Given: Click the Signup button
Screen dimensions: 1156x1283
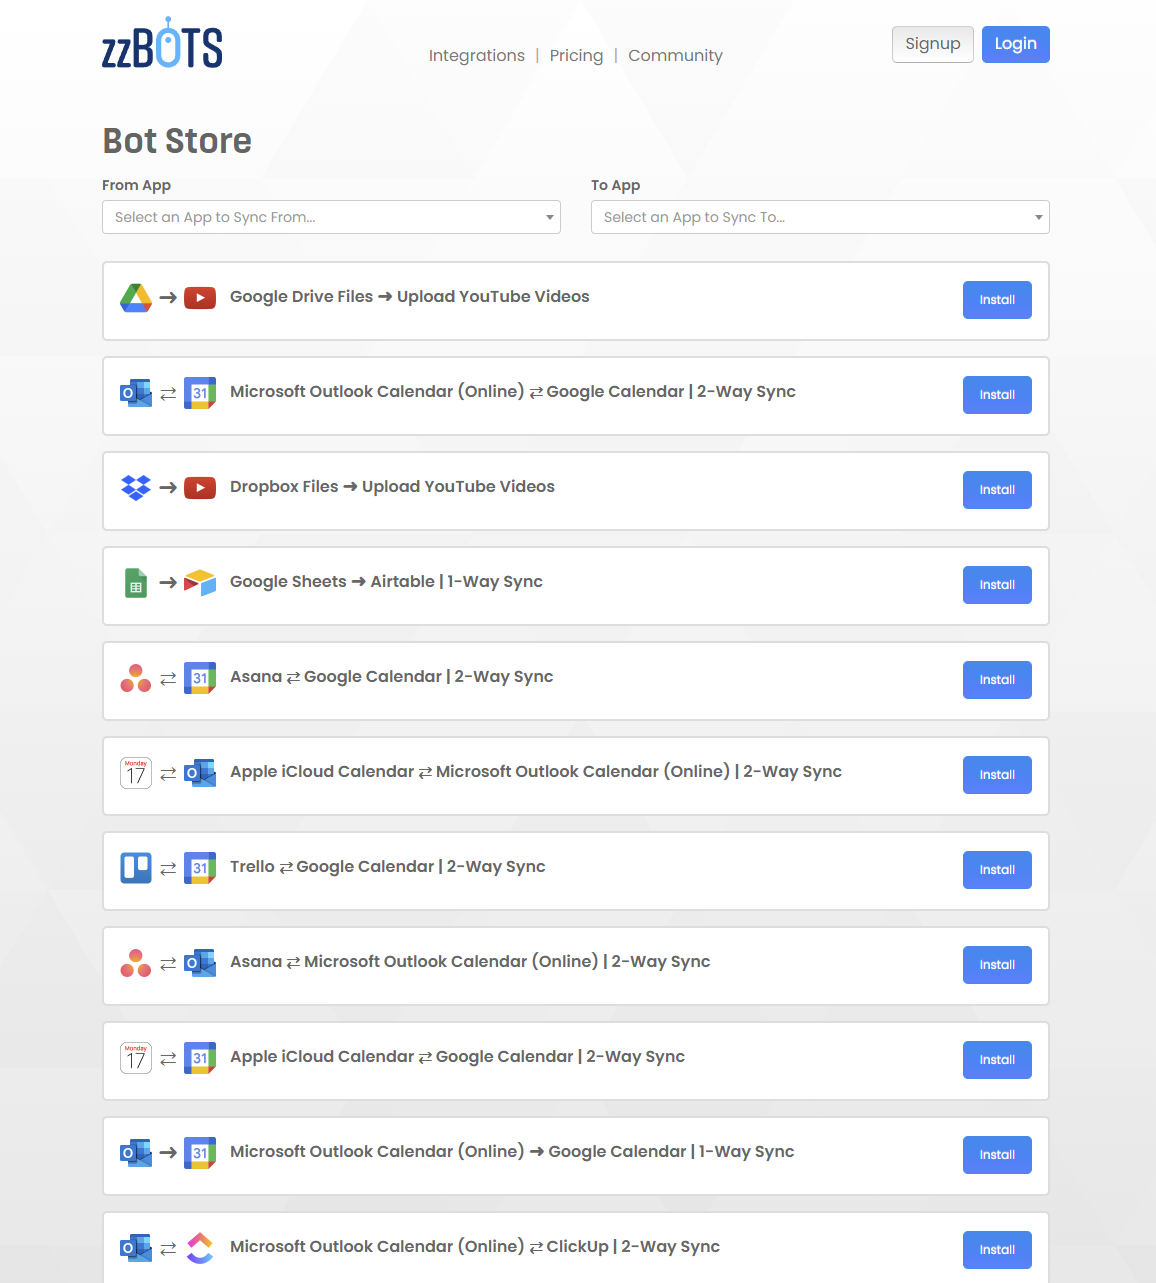Looking at the screenshot, I should [x=932, y=44].
